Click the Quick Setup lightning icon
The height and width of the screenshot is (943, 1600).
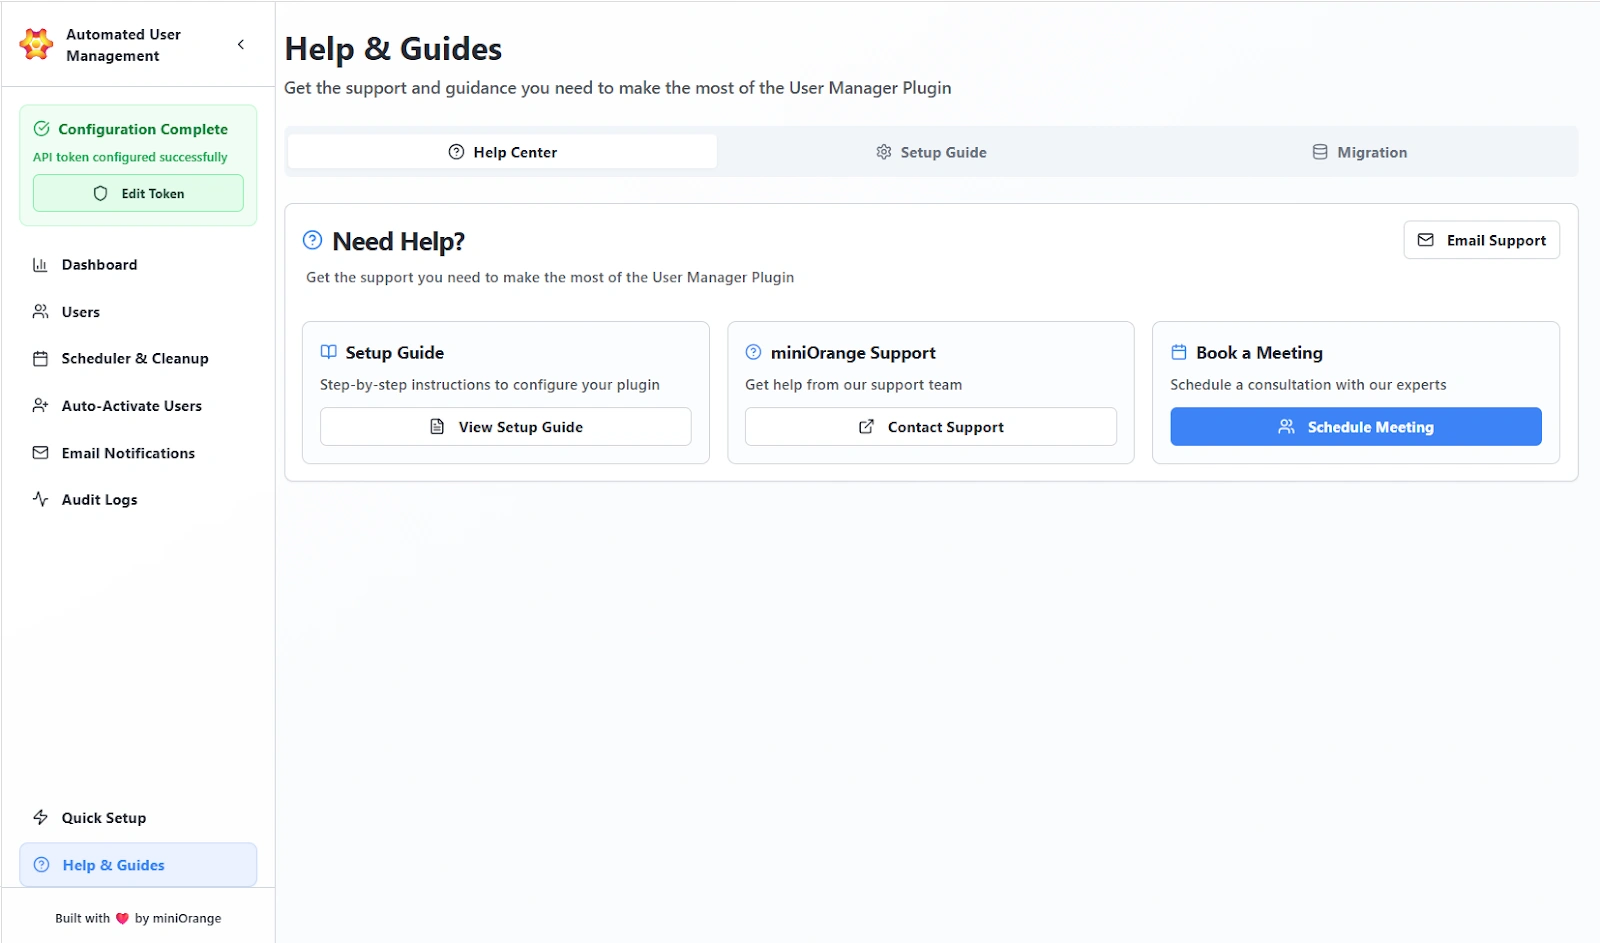pos(40,817)
